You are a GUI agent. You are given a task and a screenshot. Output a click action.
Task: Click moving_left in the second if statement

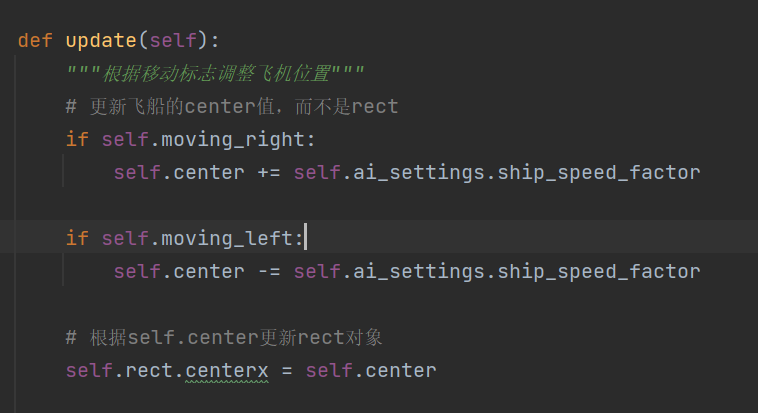click(x=227, y=238)
